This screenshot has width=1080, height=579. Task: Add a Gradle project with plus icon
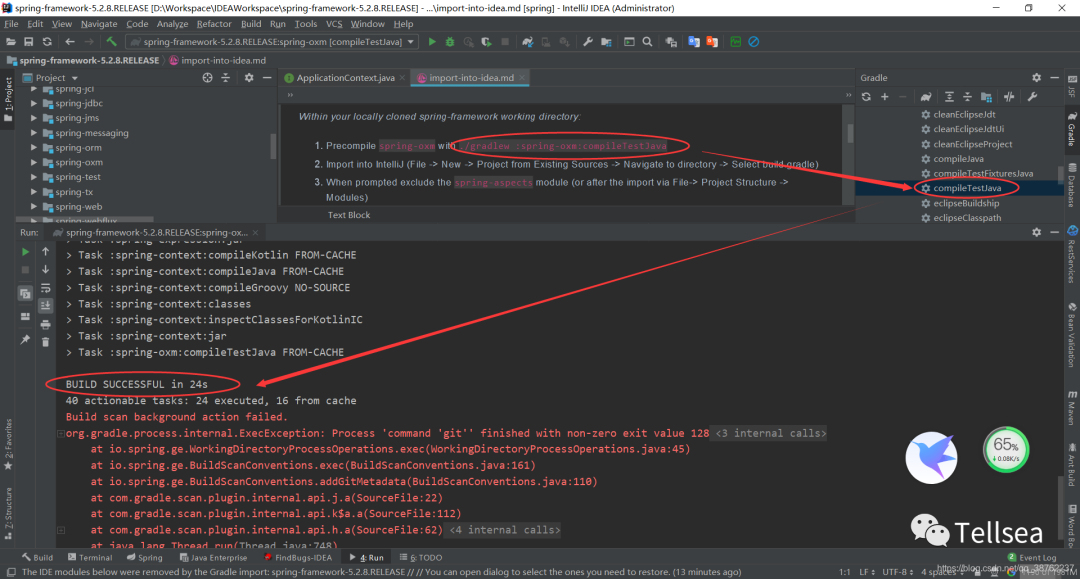(884, 97)
